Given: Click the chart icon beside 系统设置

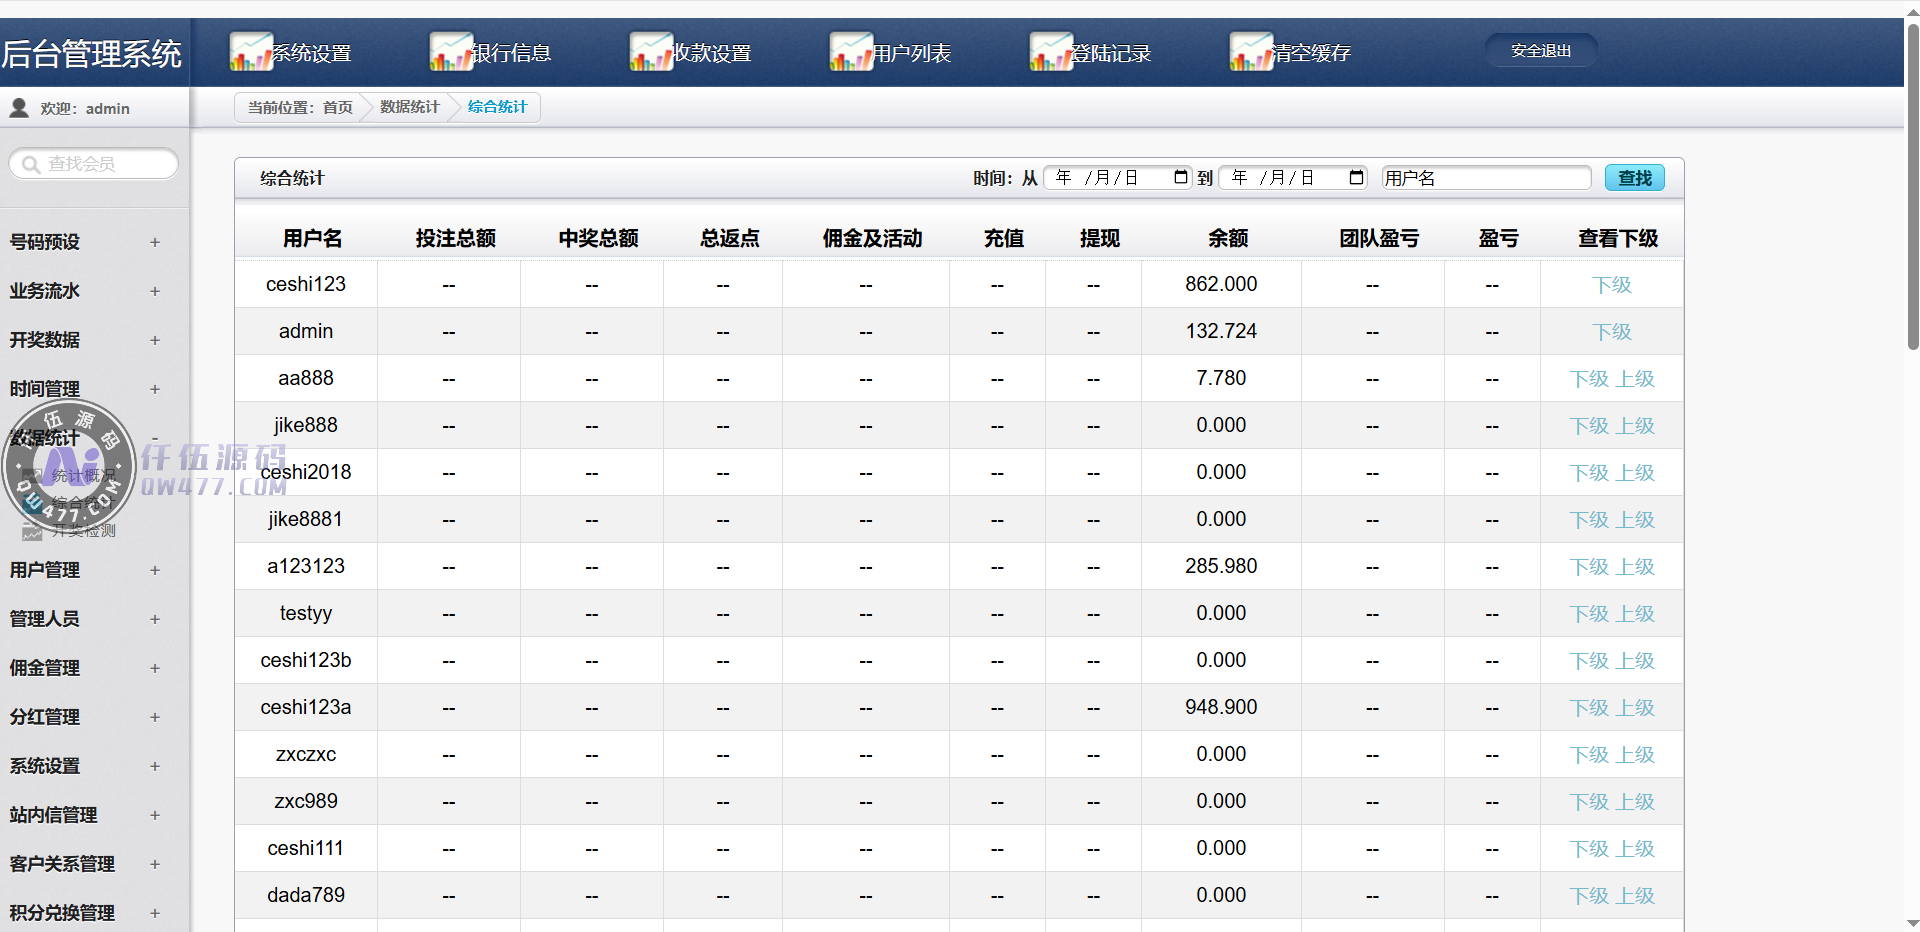Looking at the screenshot, I should pos(251,52).
